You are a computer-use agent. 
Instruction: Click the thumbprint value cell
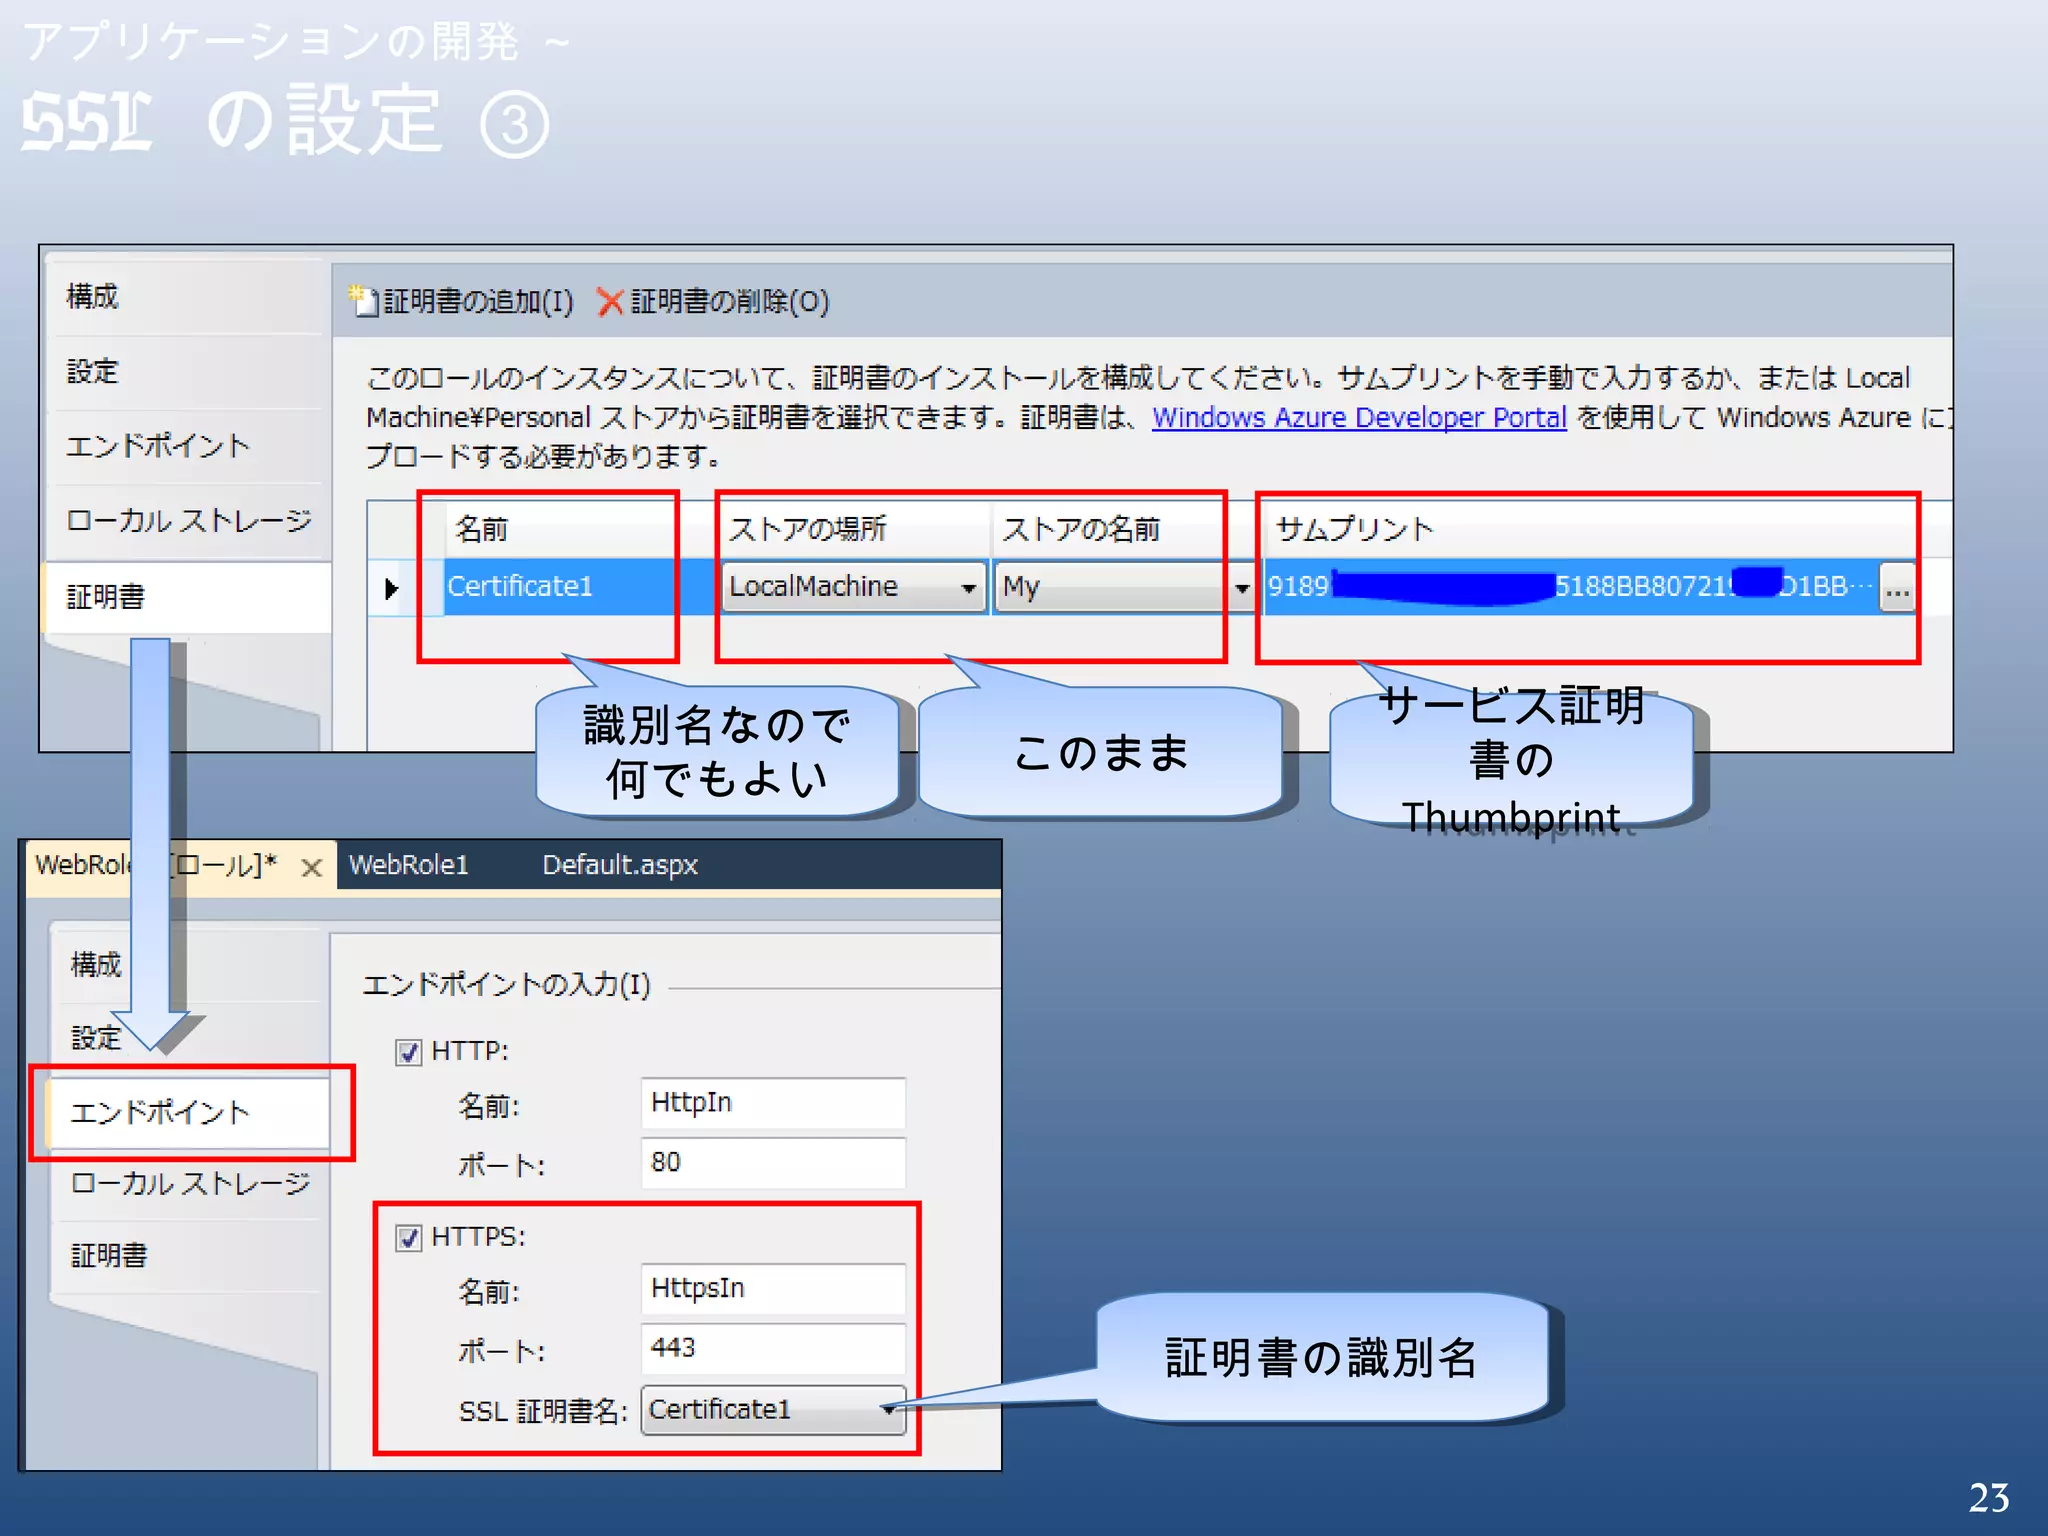coord(1570,586)
